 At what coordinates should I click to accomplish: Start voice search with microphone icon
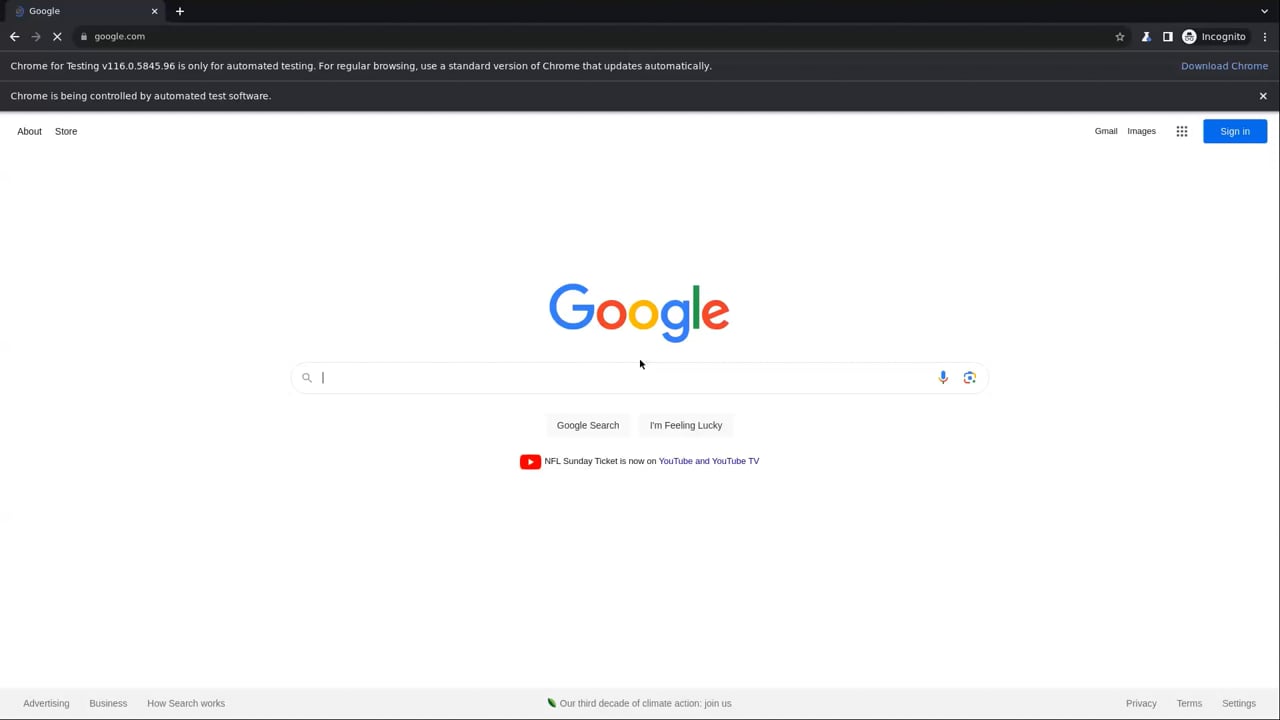943,377
